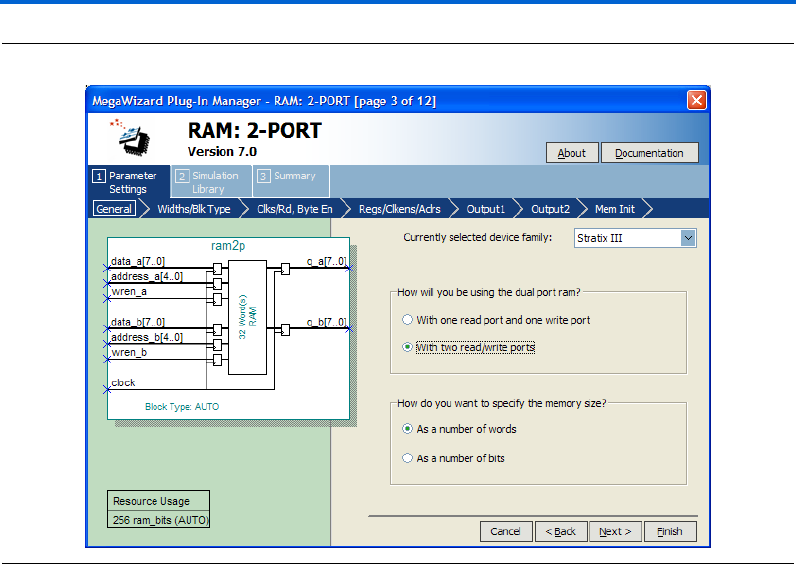Go to the Output2 page step
Viewport: 796px width, 564px height.
(550, 209)
